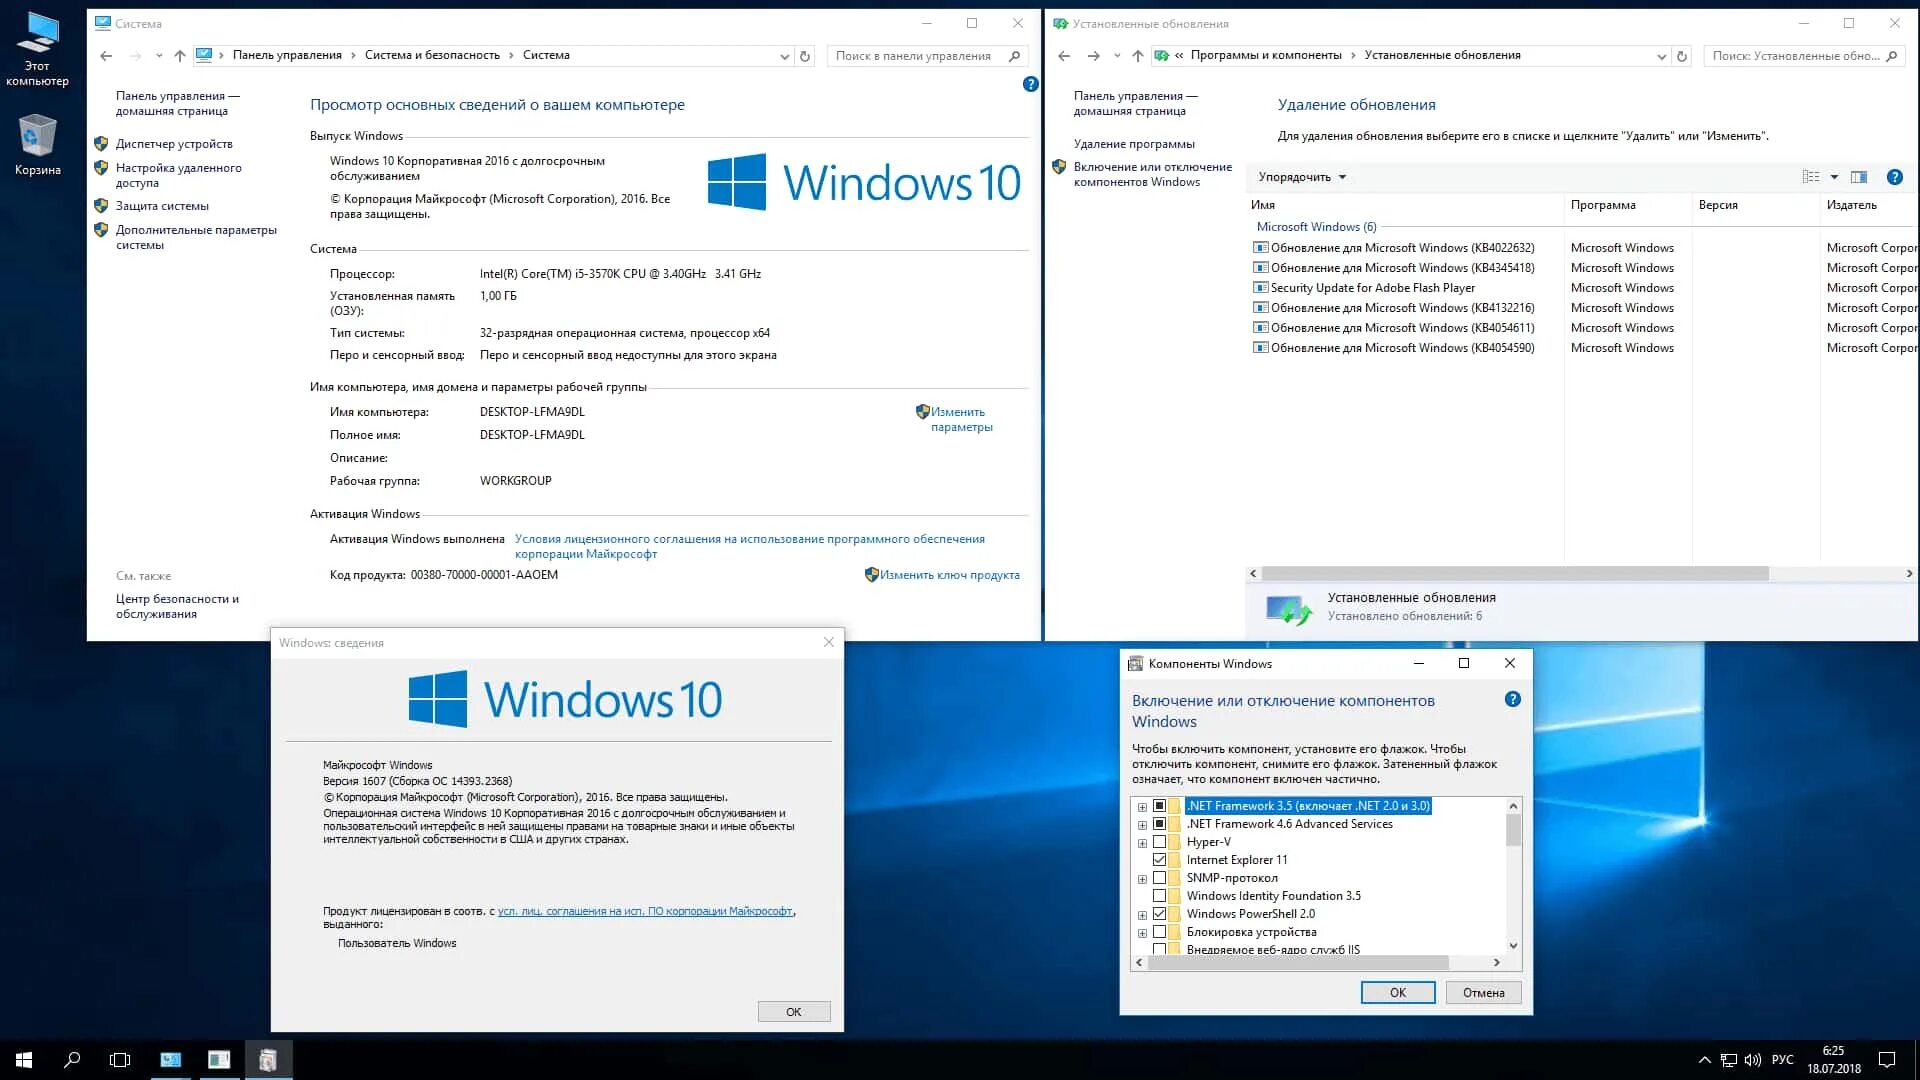Click OK in Windows: сведения dialog
The width and height of the screenshot is (1920, 1080).
(x=794, y=1012)
